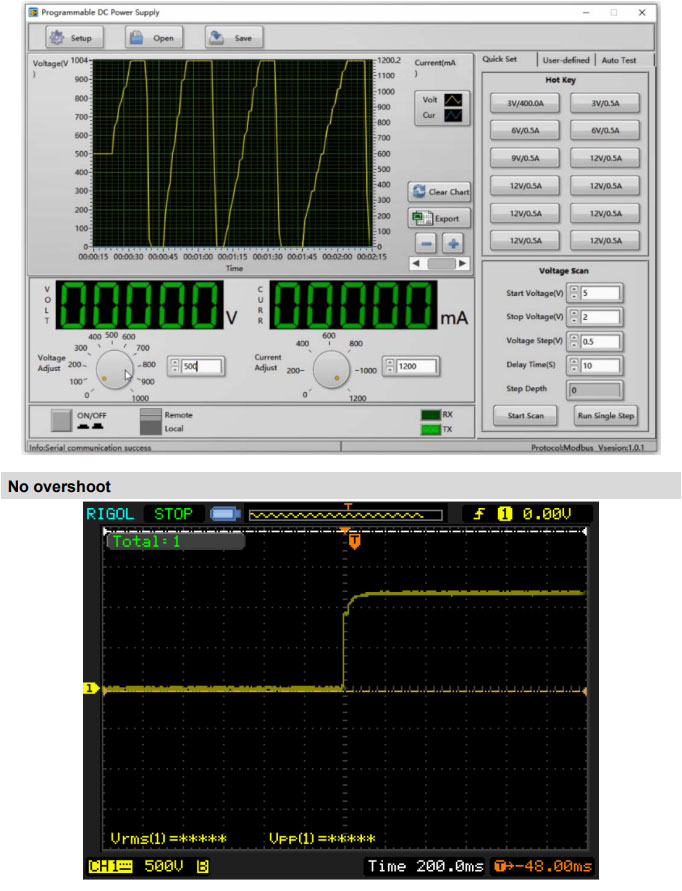
Task: Adjust the Stop Voltage stepper arrows
Action: [x=574, y=317]
